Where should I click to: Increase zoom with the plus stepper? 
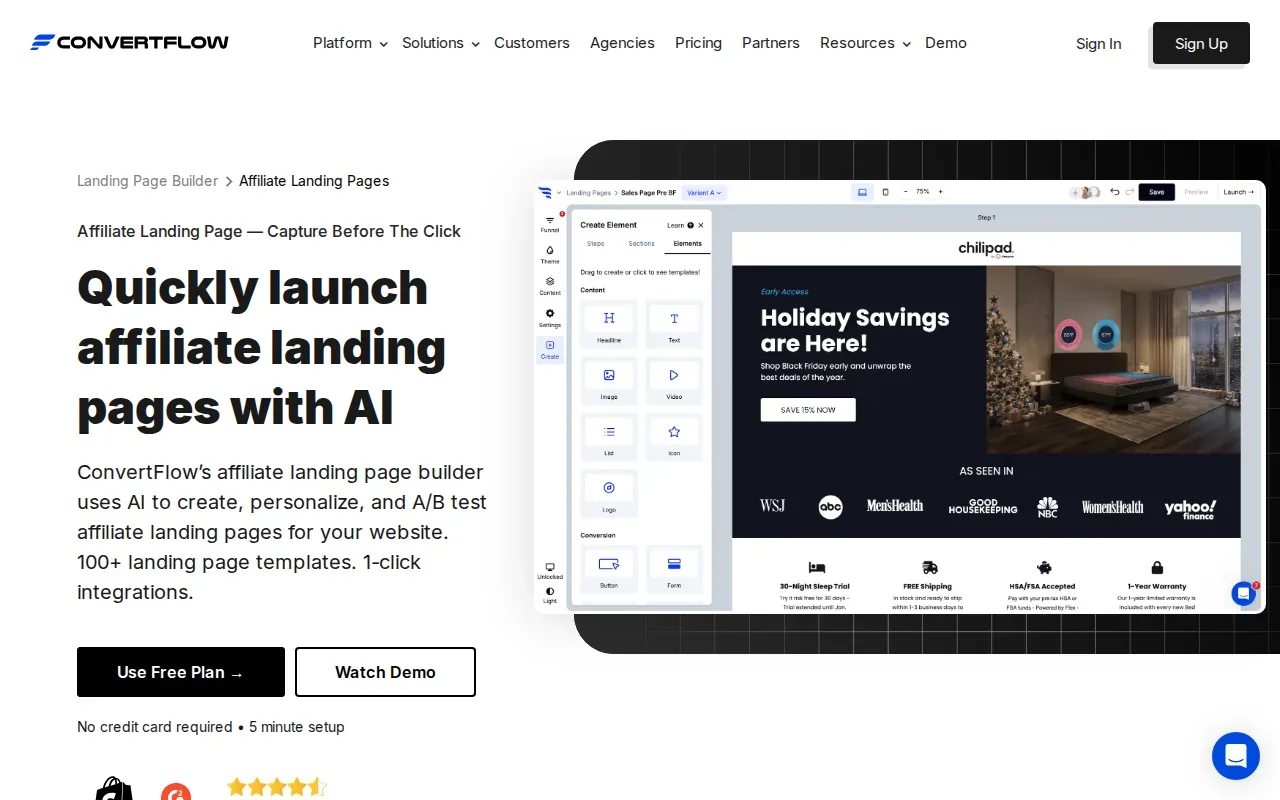940,192
